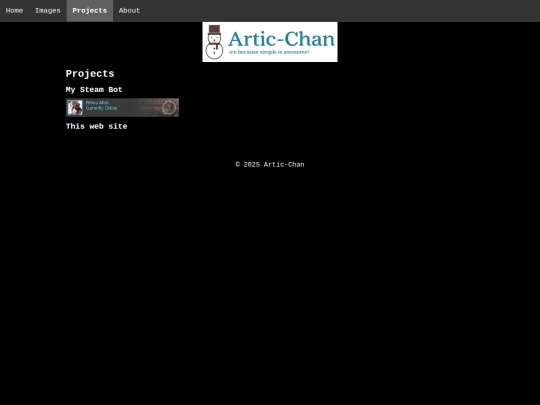The width and height of the screenshot is (540, 405).
Task: Click the 'My Steam Bot' heading
Action: 94,90
